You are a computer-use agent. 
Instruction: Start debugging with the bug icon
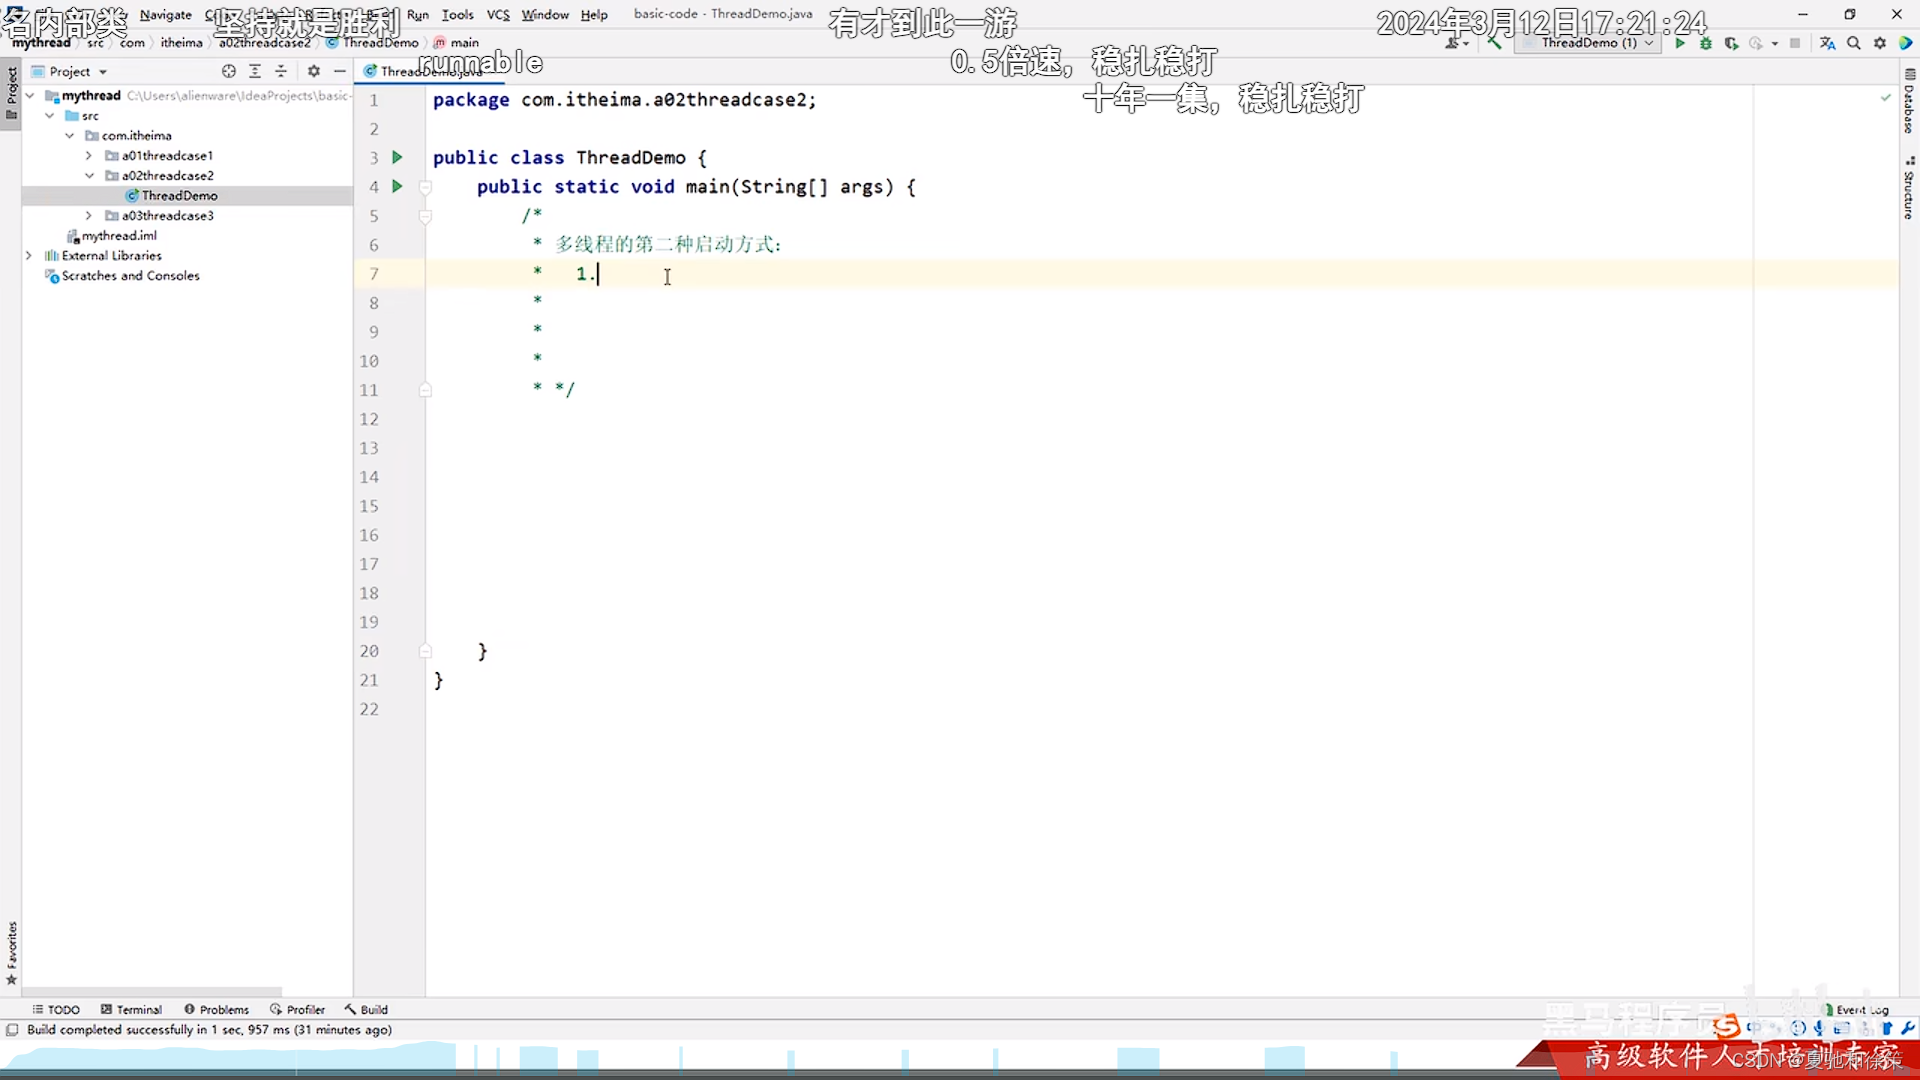(1706, 43)
